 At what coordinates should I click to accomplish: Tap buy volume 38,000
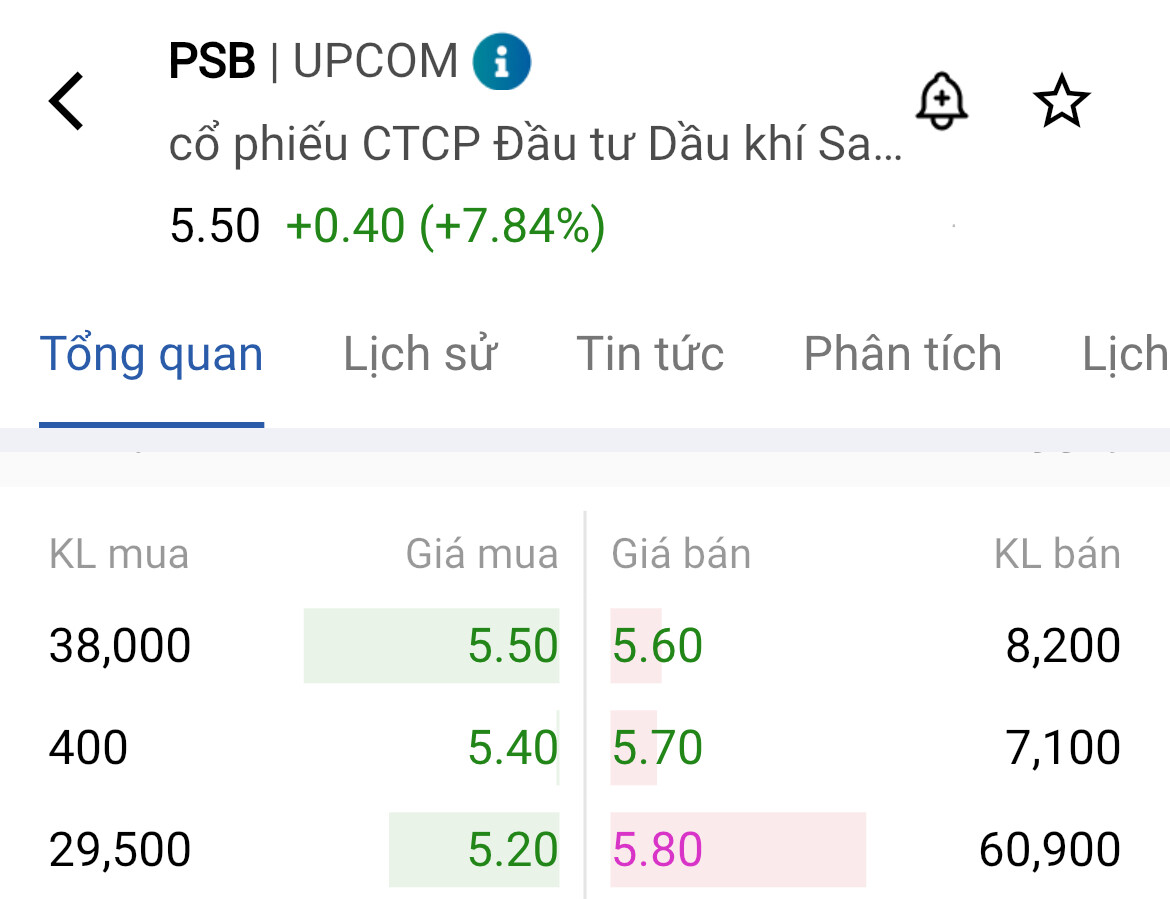[120, 646]
